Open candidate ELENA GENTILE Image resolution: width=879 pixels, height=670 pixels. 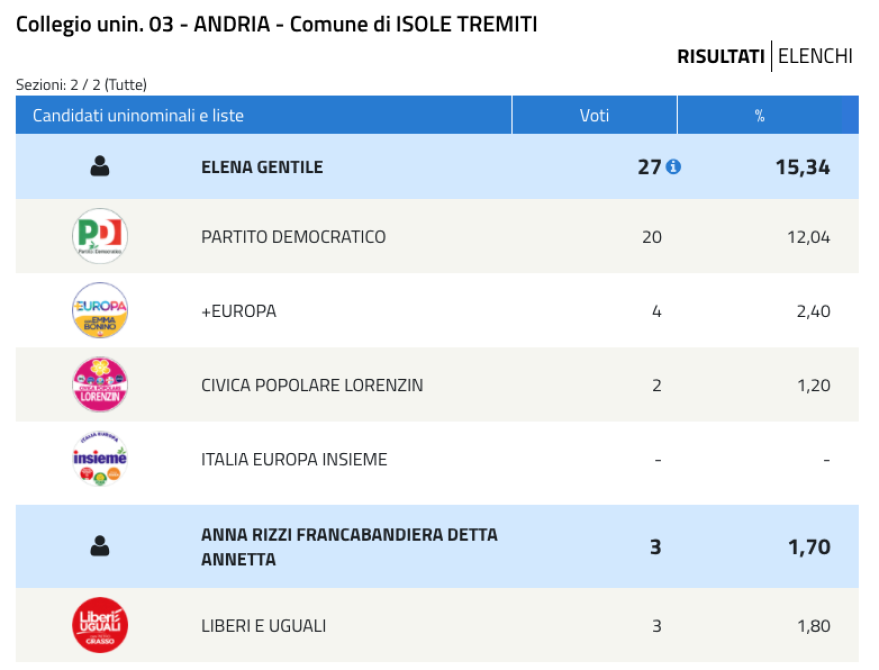tap(262, 167)
